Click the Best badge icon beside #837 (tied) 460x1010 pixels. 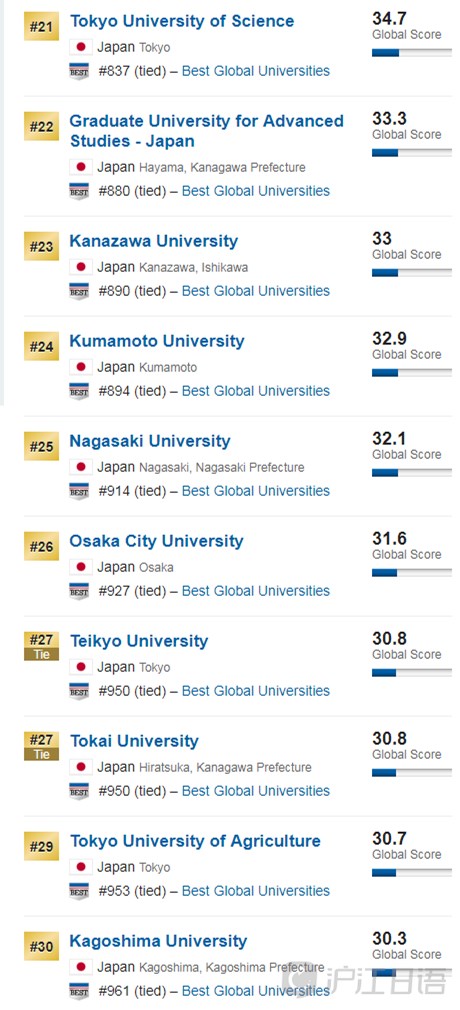click(79, 71)
